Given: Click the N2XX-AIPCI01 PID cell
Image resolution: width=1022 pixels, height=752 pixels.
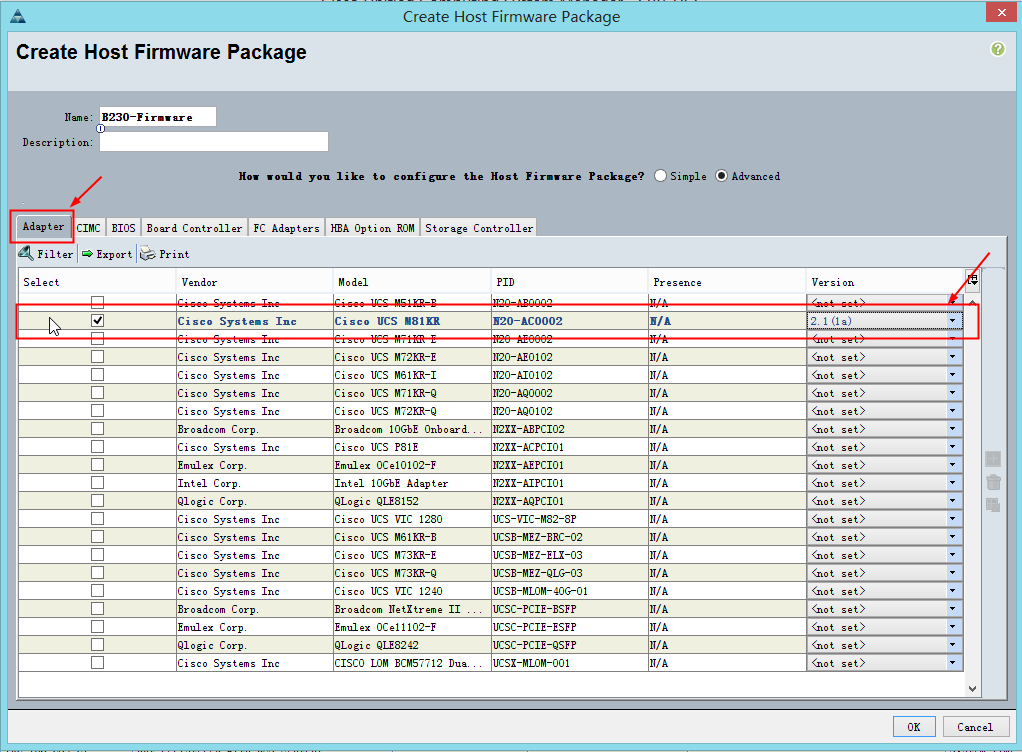Looking at the screenshot, I should pos(569,483).
